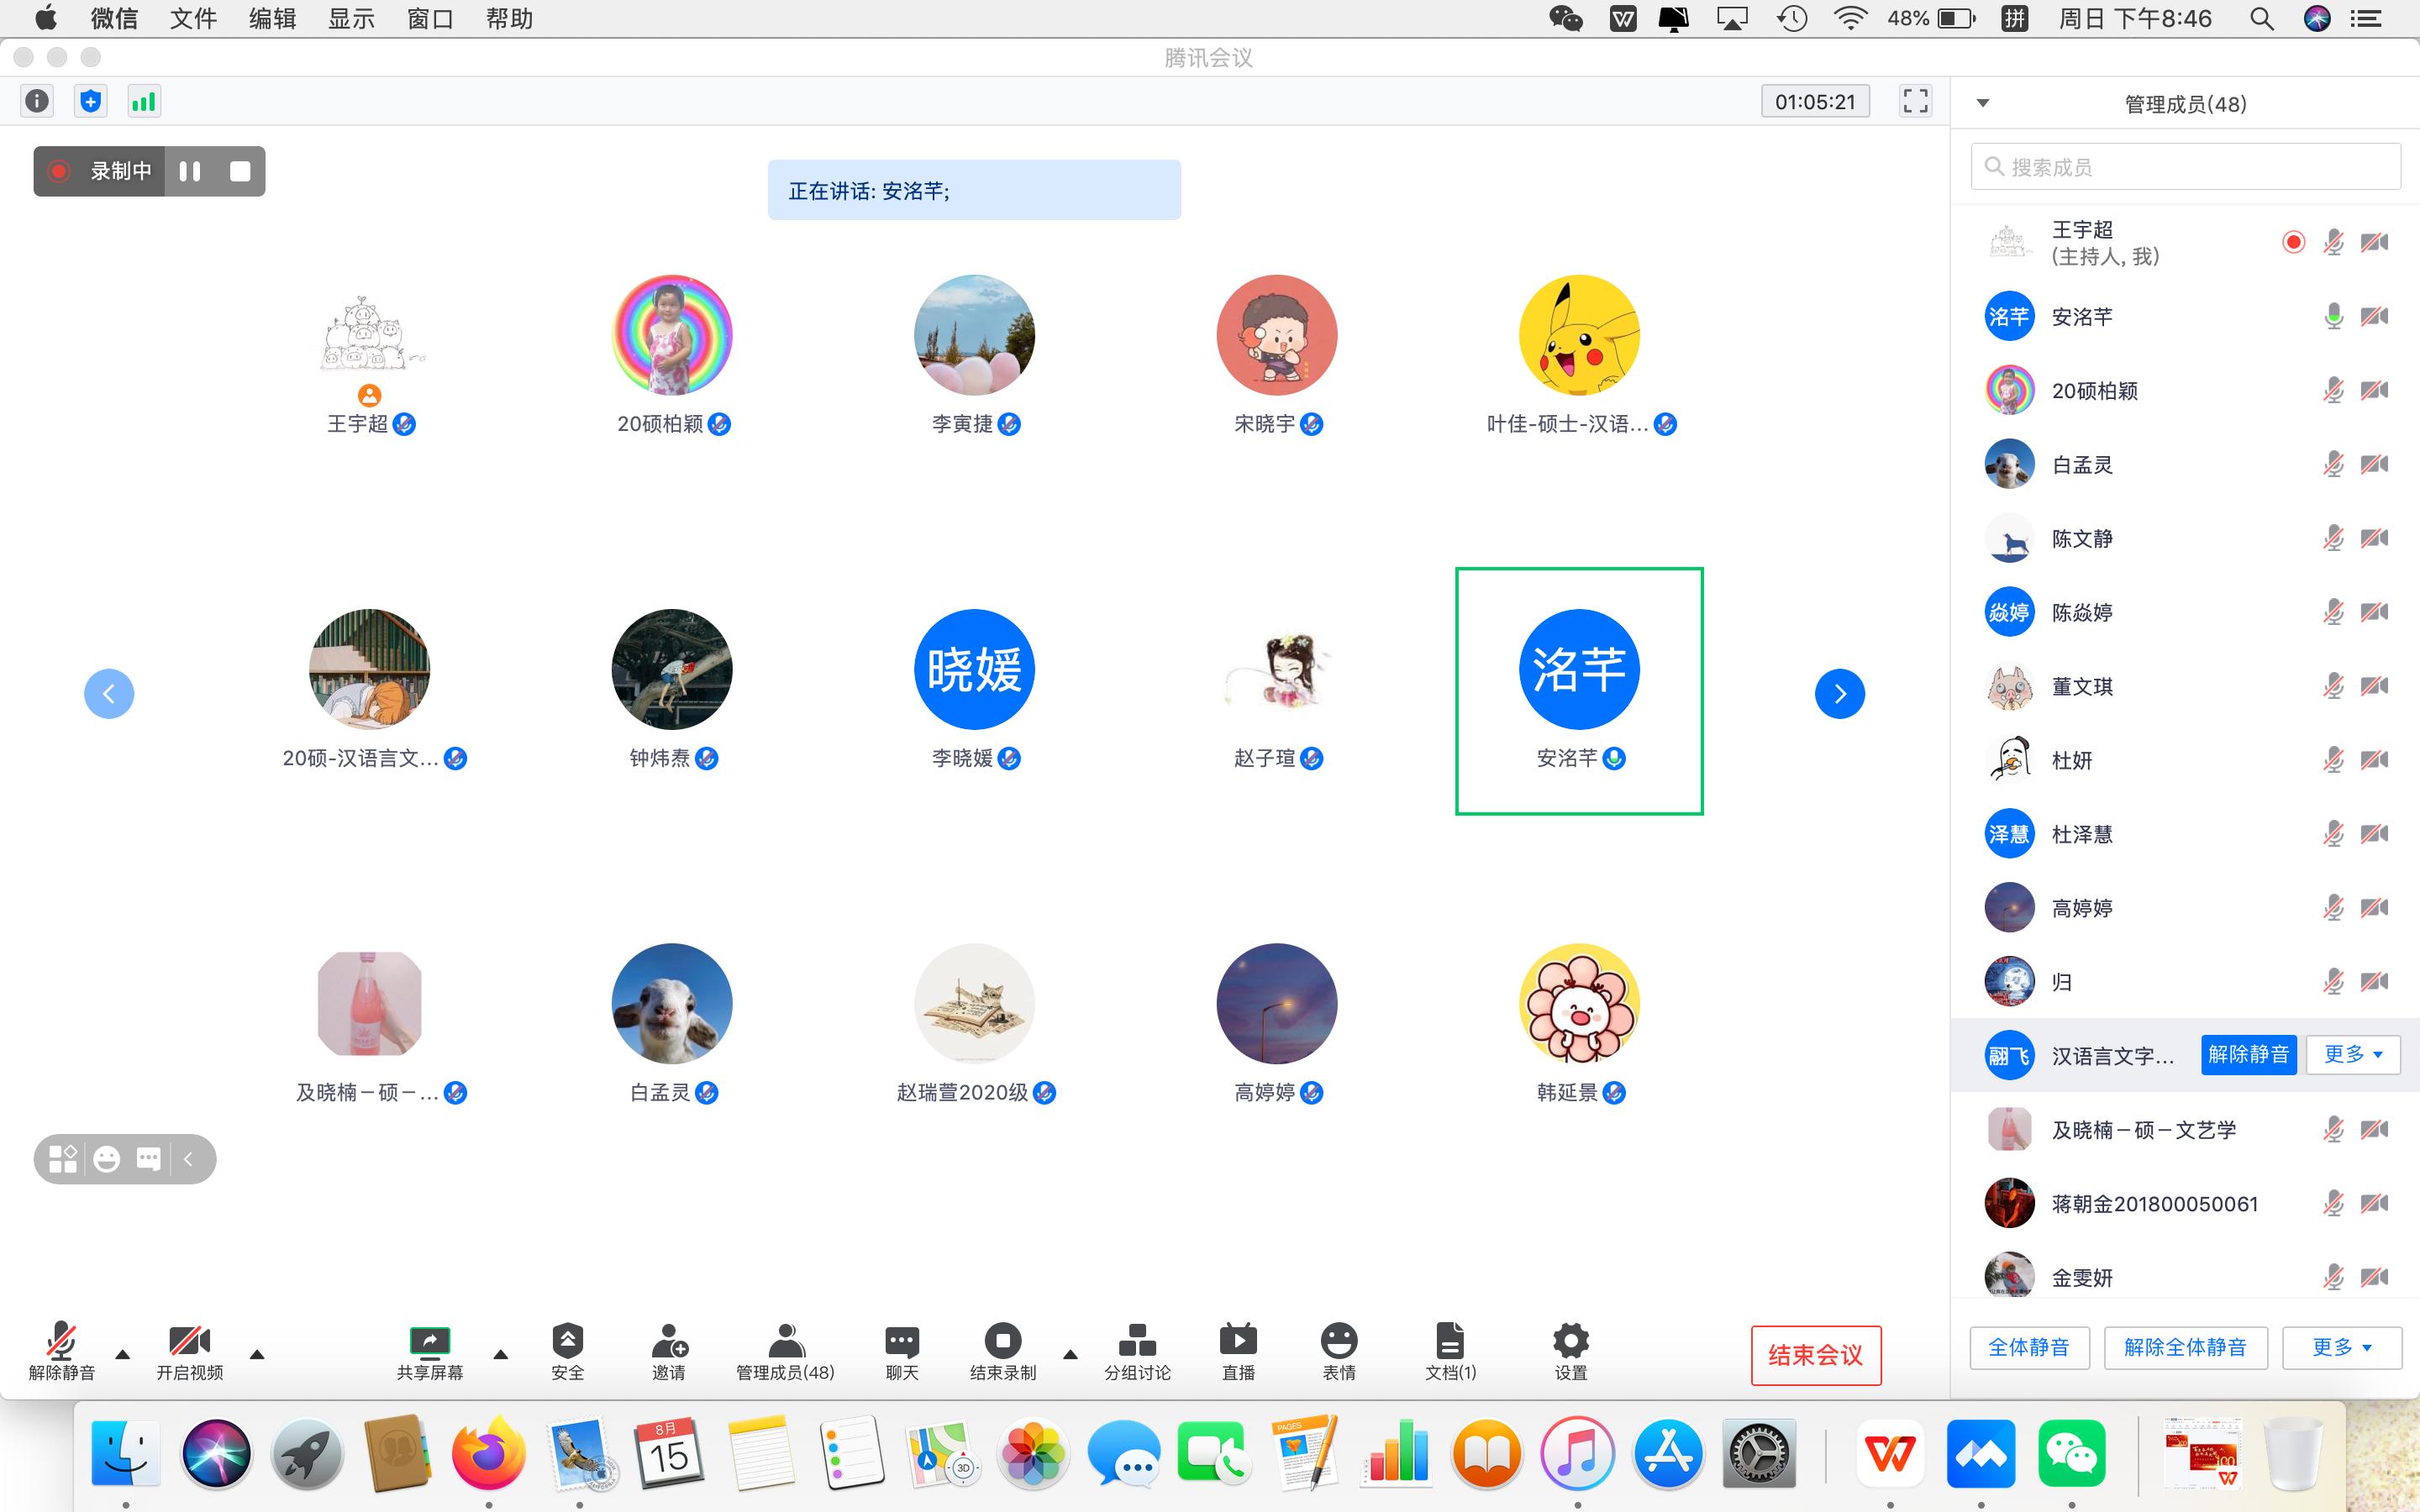The width and height of the screenshot is (2420, 1512).
Task: Enter fullscreen with the expand icon
Action: click(1914, 101)
